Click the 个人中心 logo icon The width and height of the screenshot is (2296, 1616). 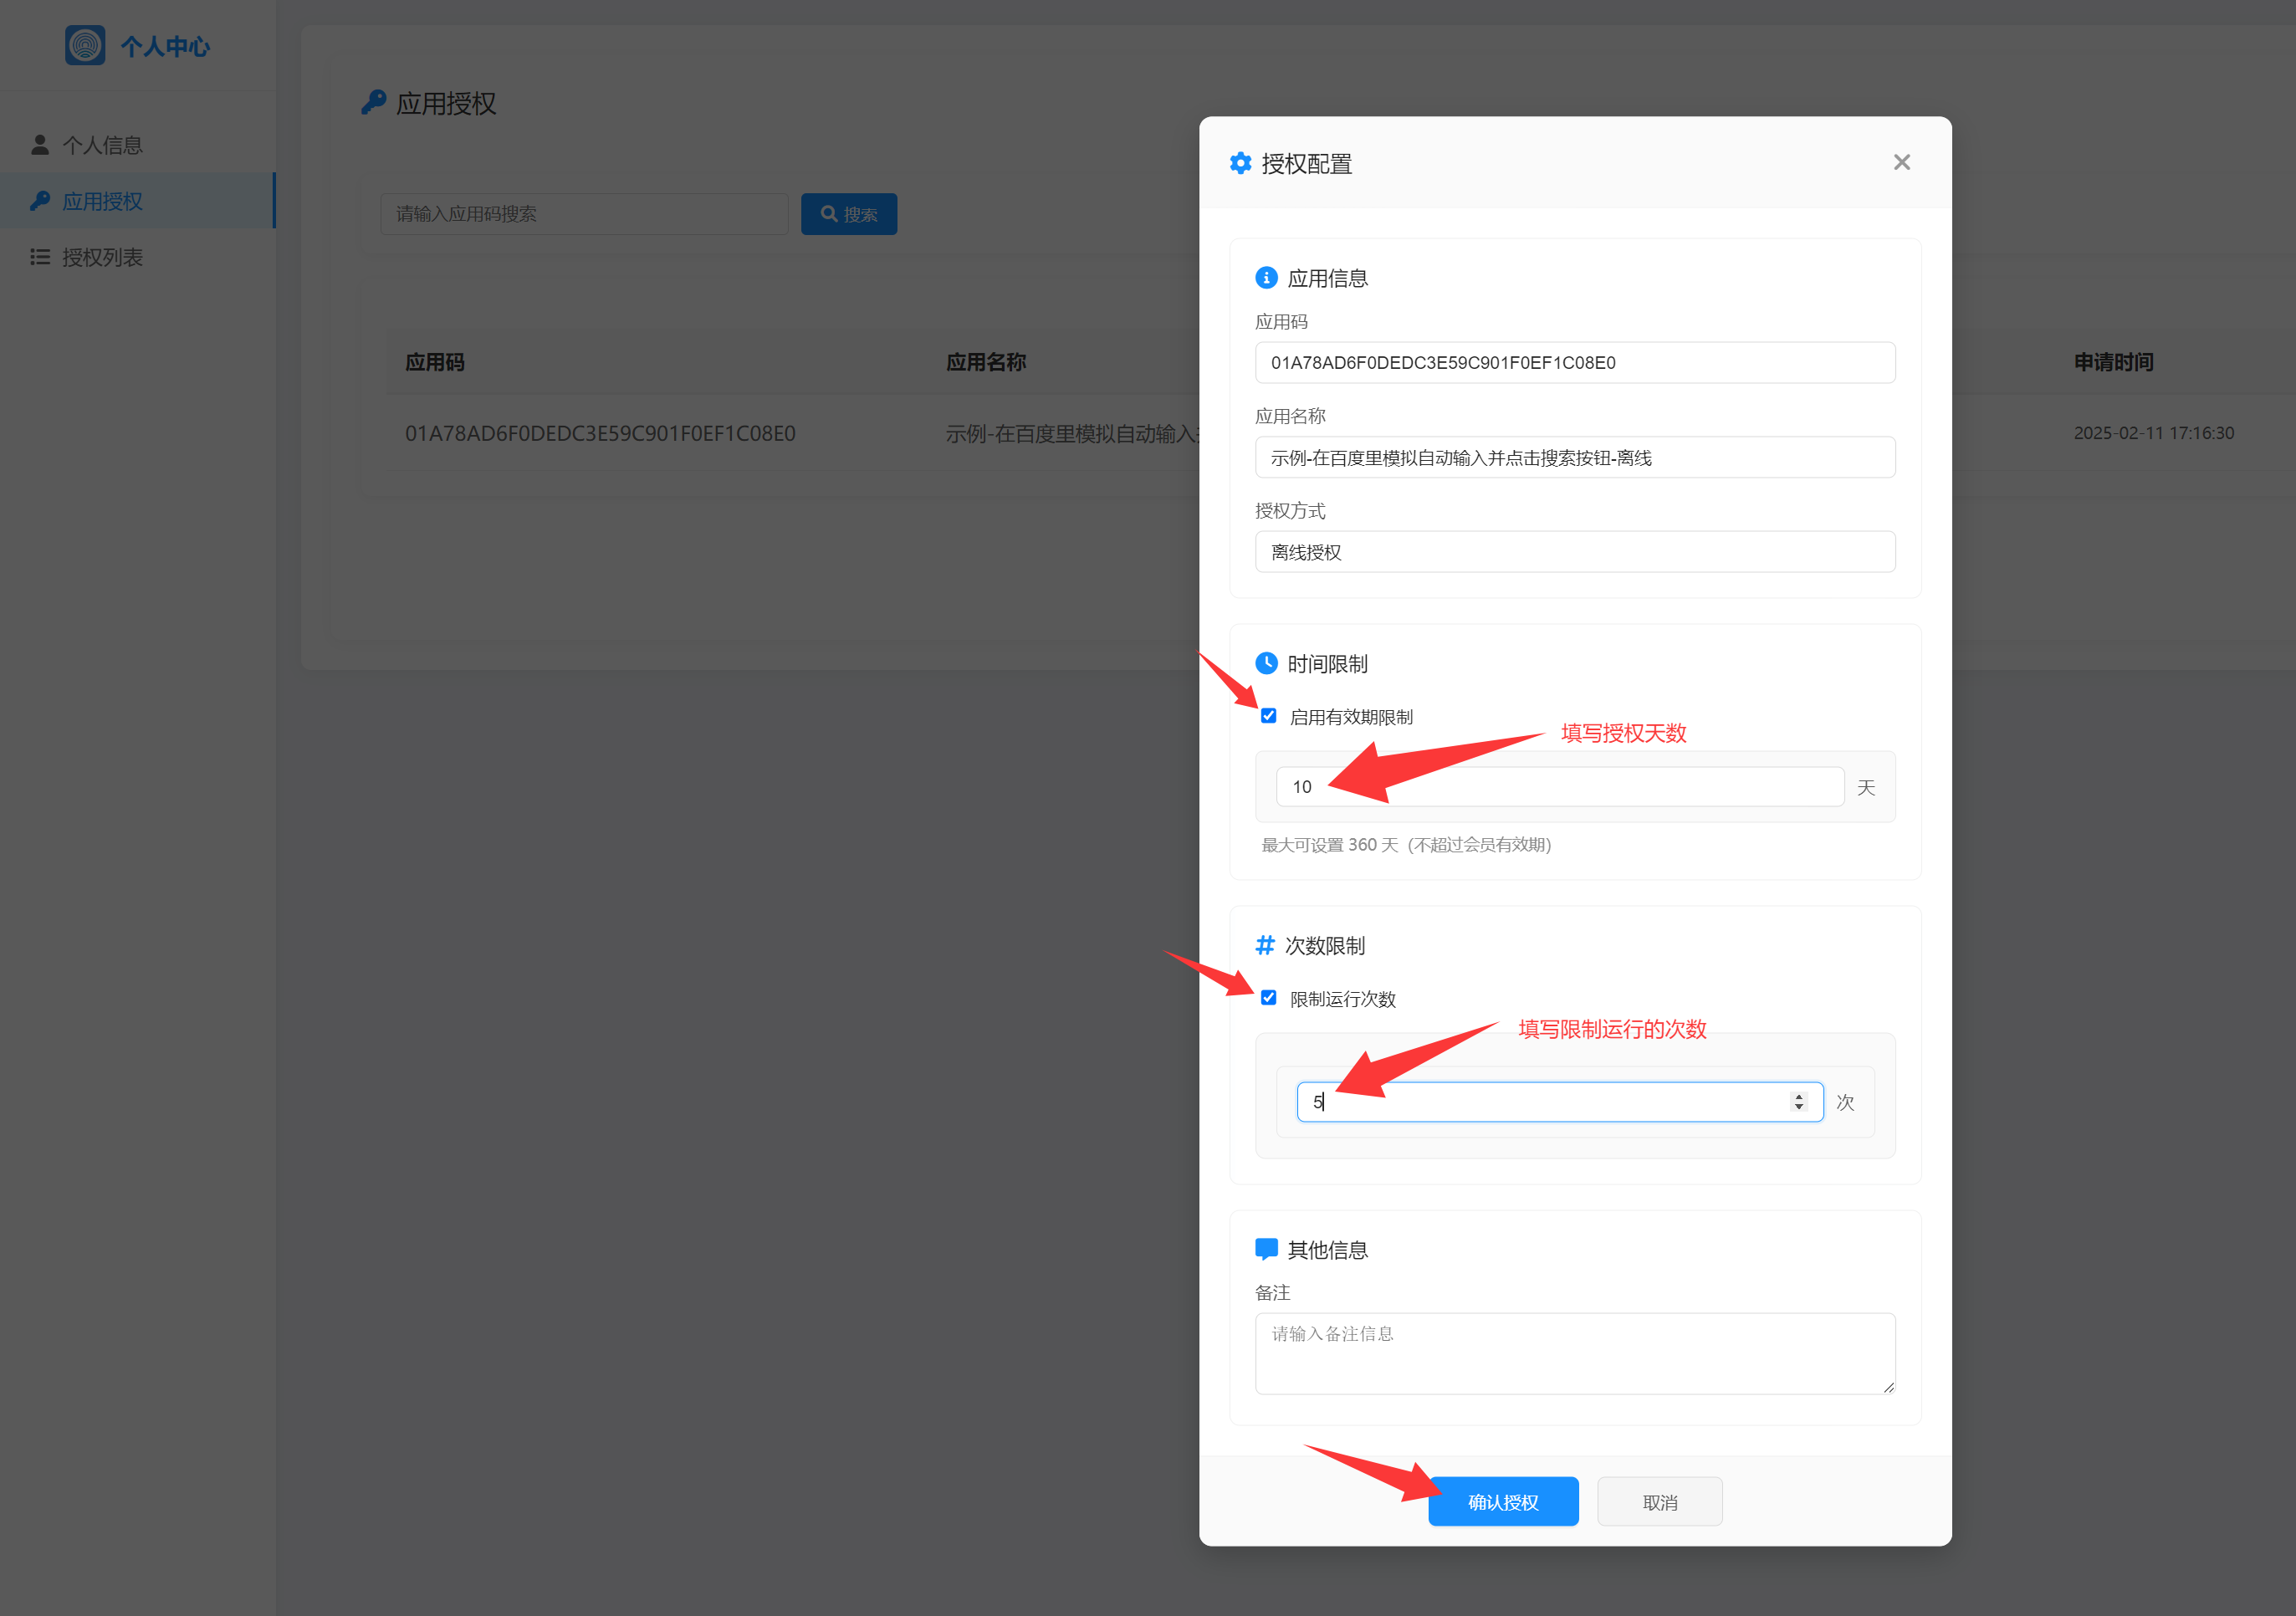85,45
